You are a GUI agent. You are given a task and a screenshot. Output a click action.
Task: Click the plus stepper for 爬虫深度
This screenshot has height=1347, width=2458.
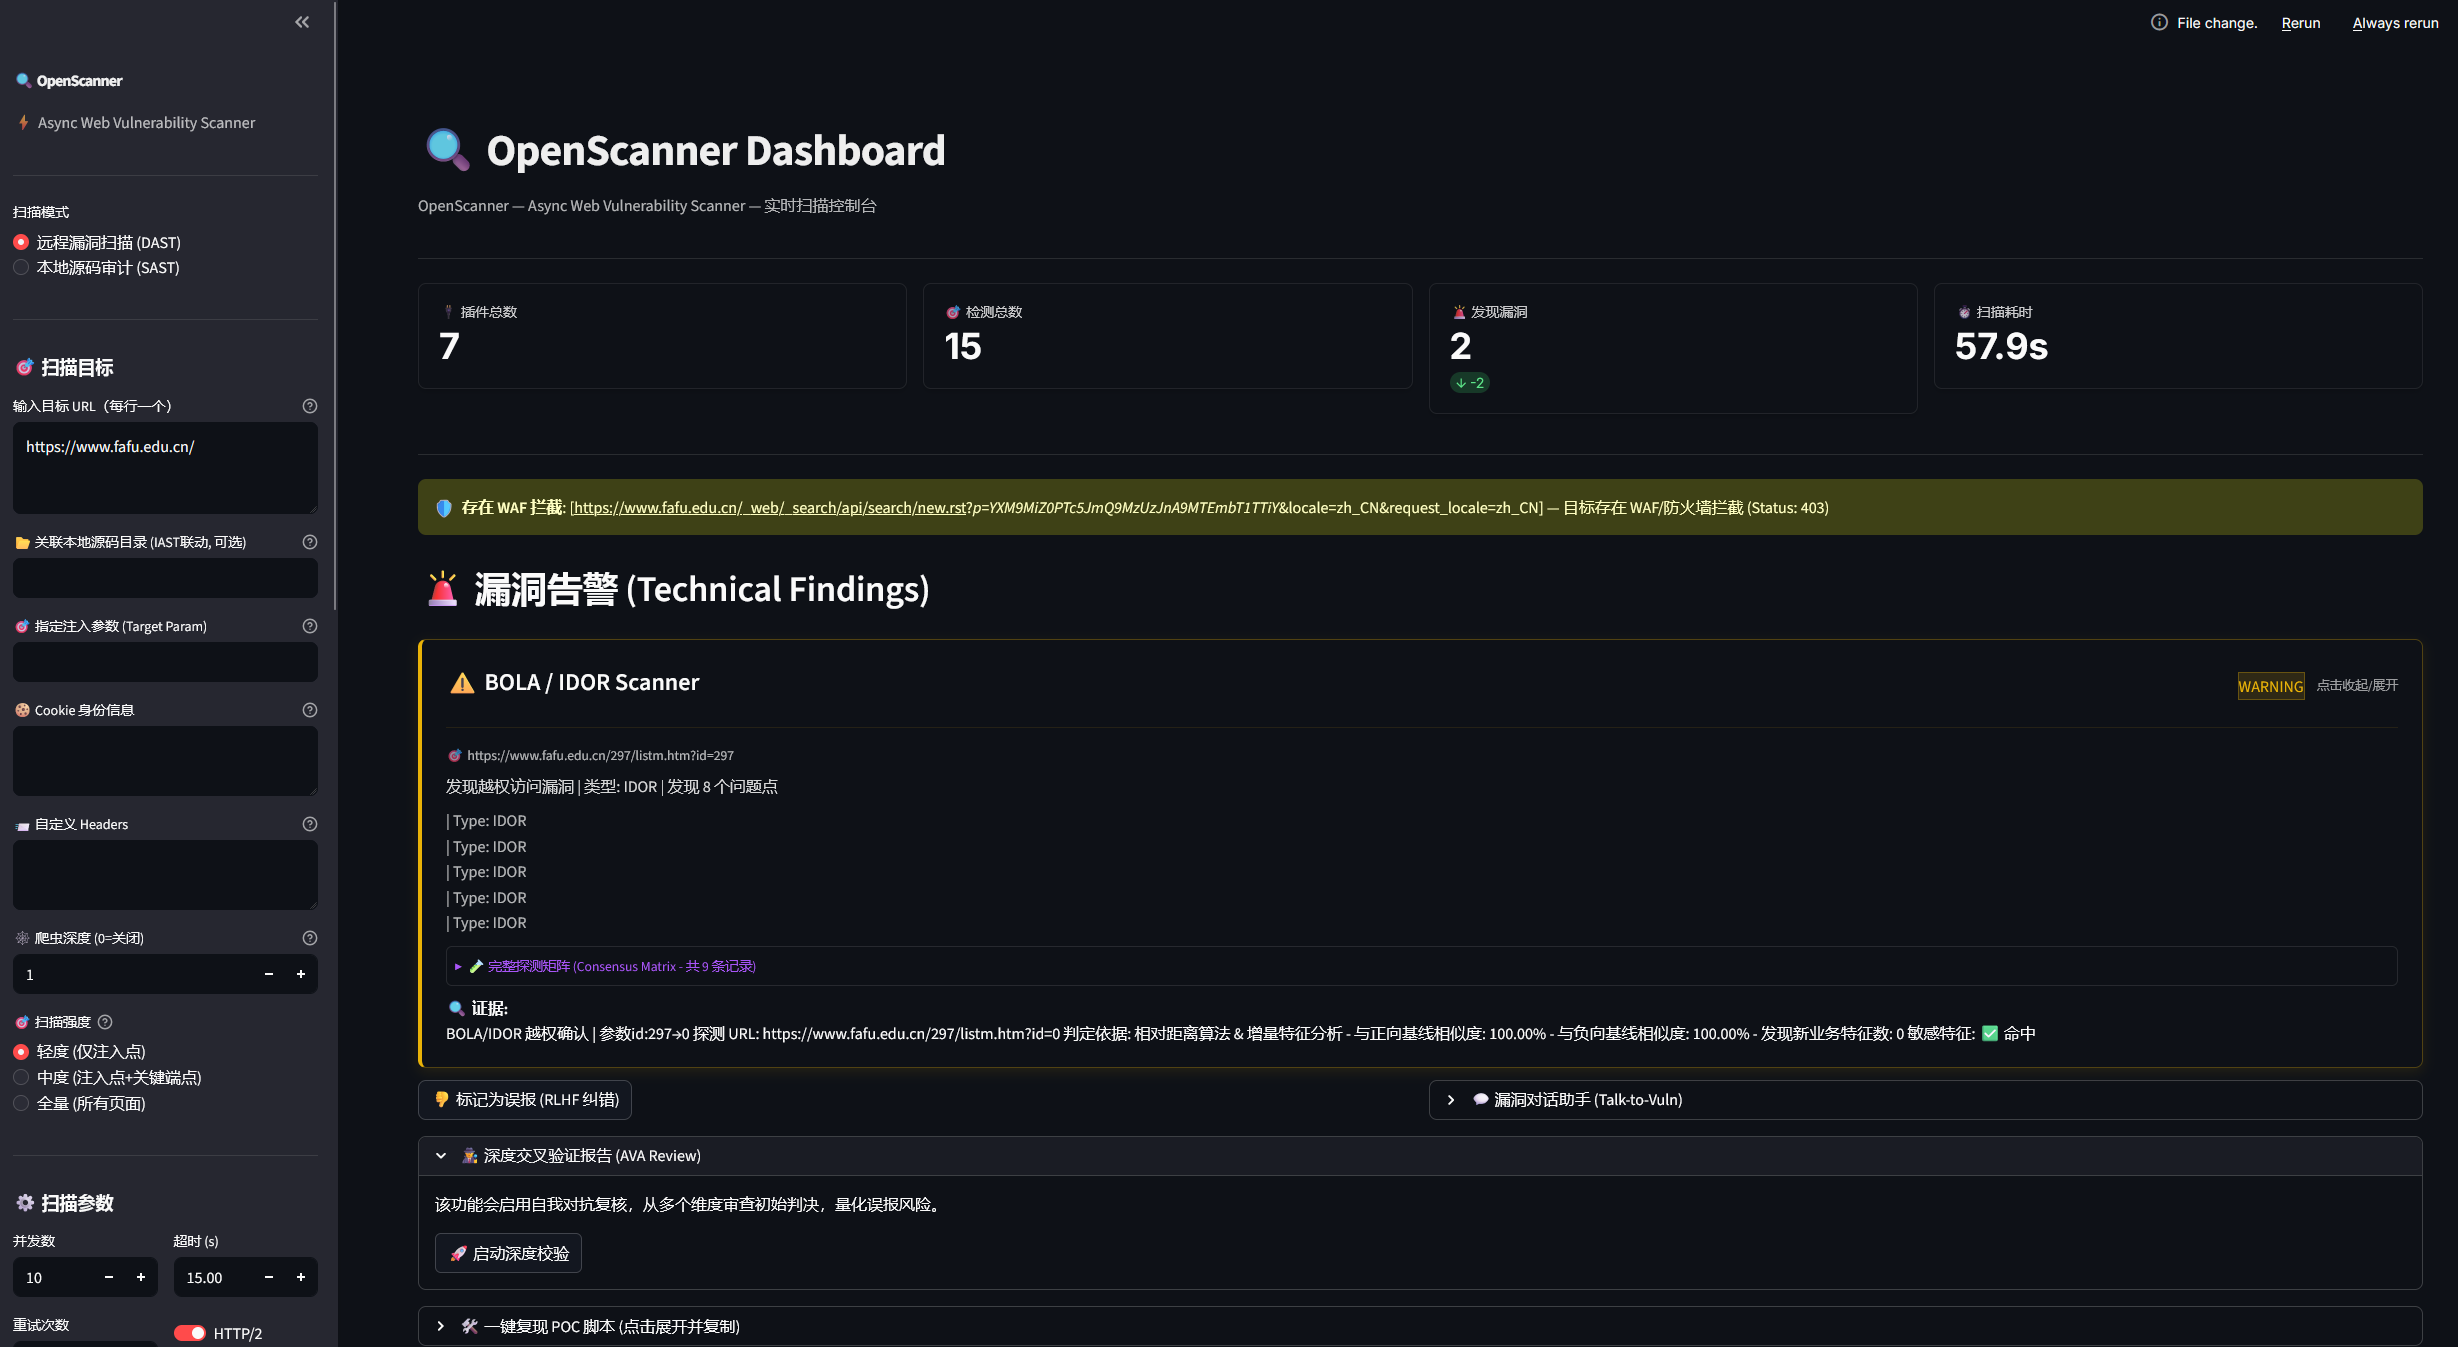tap(300, 974)
